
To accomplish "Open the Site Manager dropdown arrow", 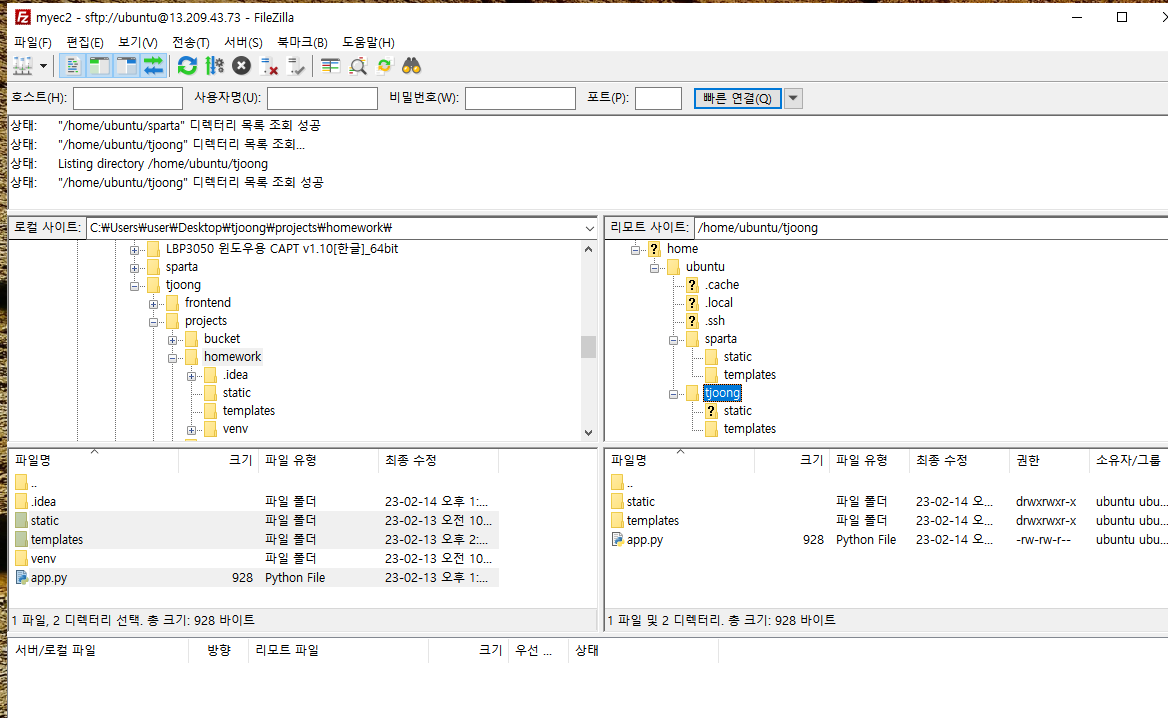I will pyautogui.click(x=43, y=66).
